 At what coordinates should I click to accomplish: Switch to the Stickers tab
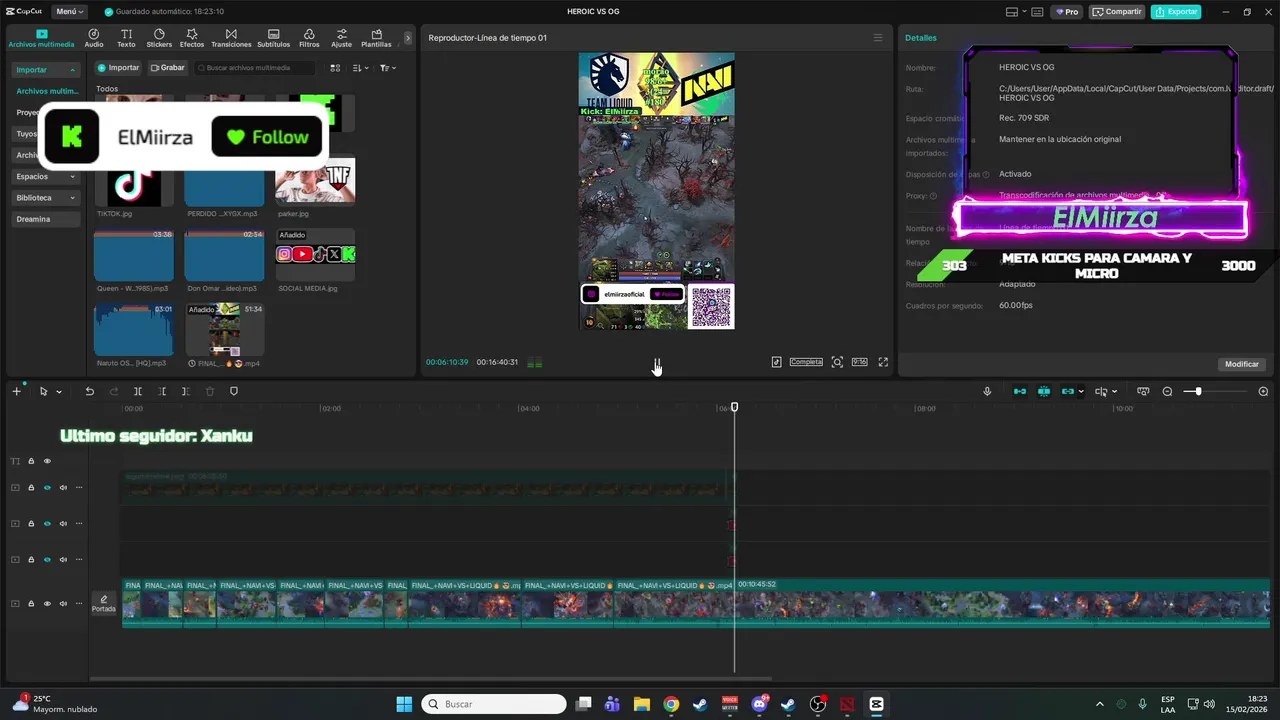pos(159,38)
